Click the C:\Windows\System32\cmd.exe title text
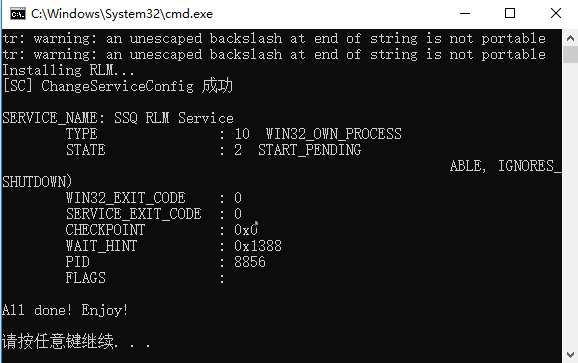The image size is (578, 363). 122,14
